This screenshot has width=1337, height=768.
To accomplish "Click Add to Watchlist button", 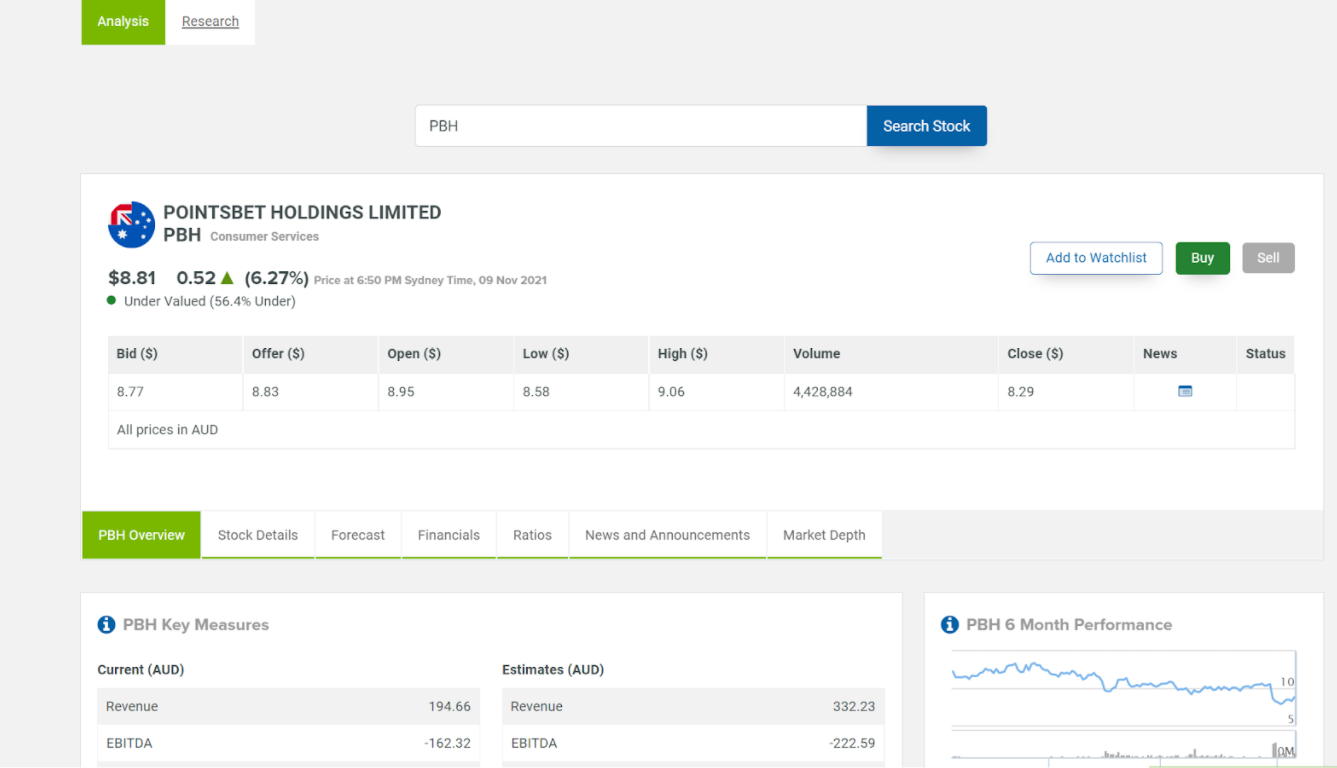I will tap(1096, 258).
